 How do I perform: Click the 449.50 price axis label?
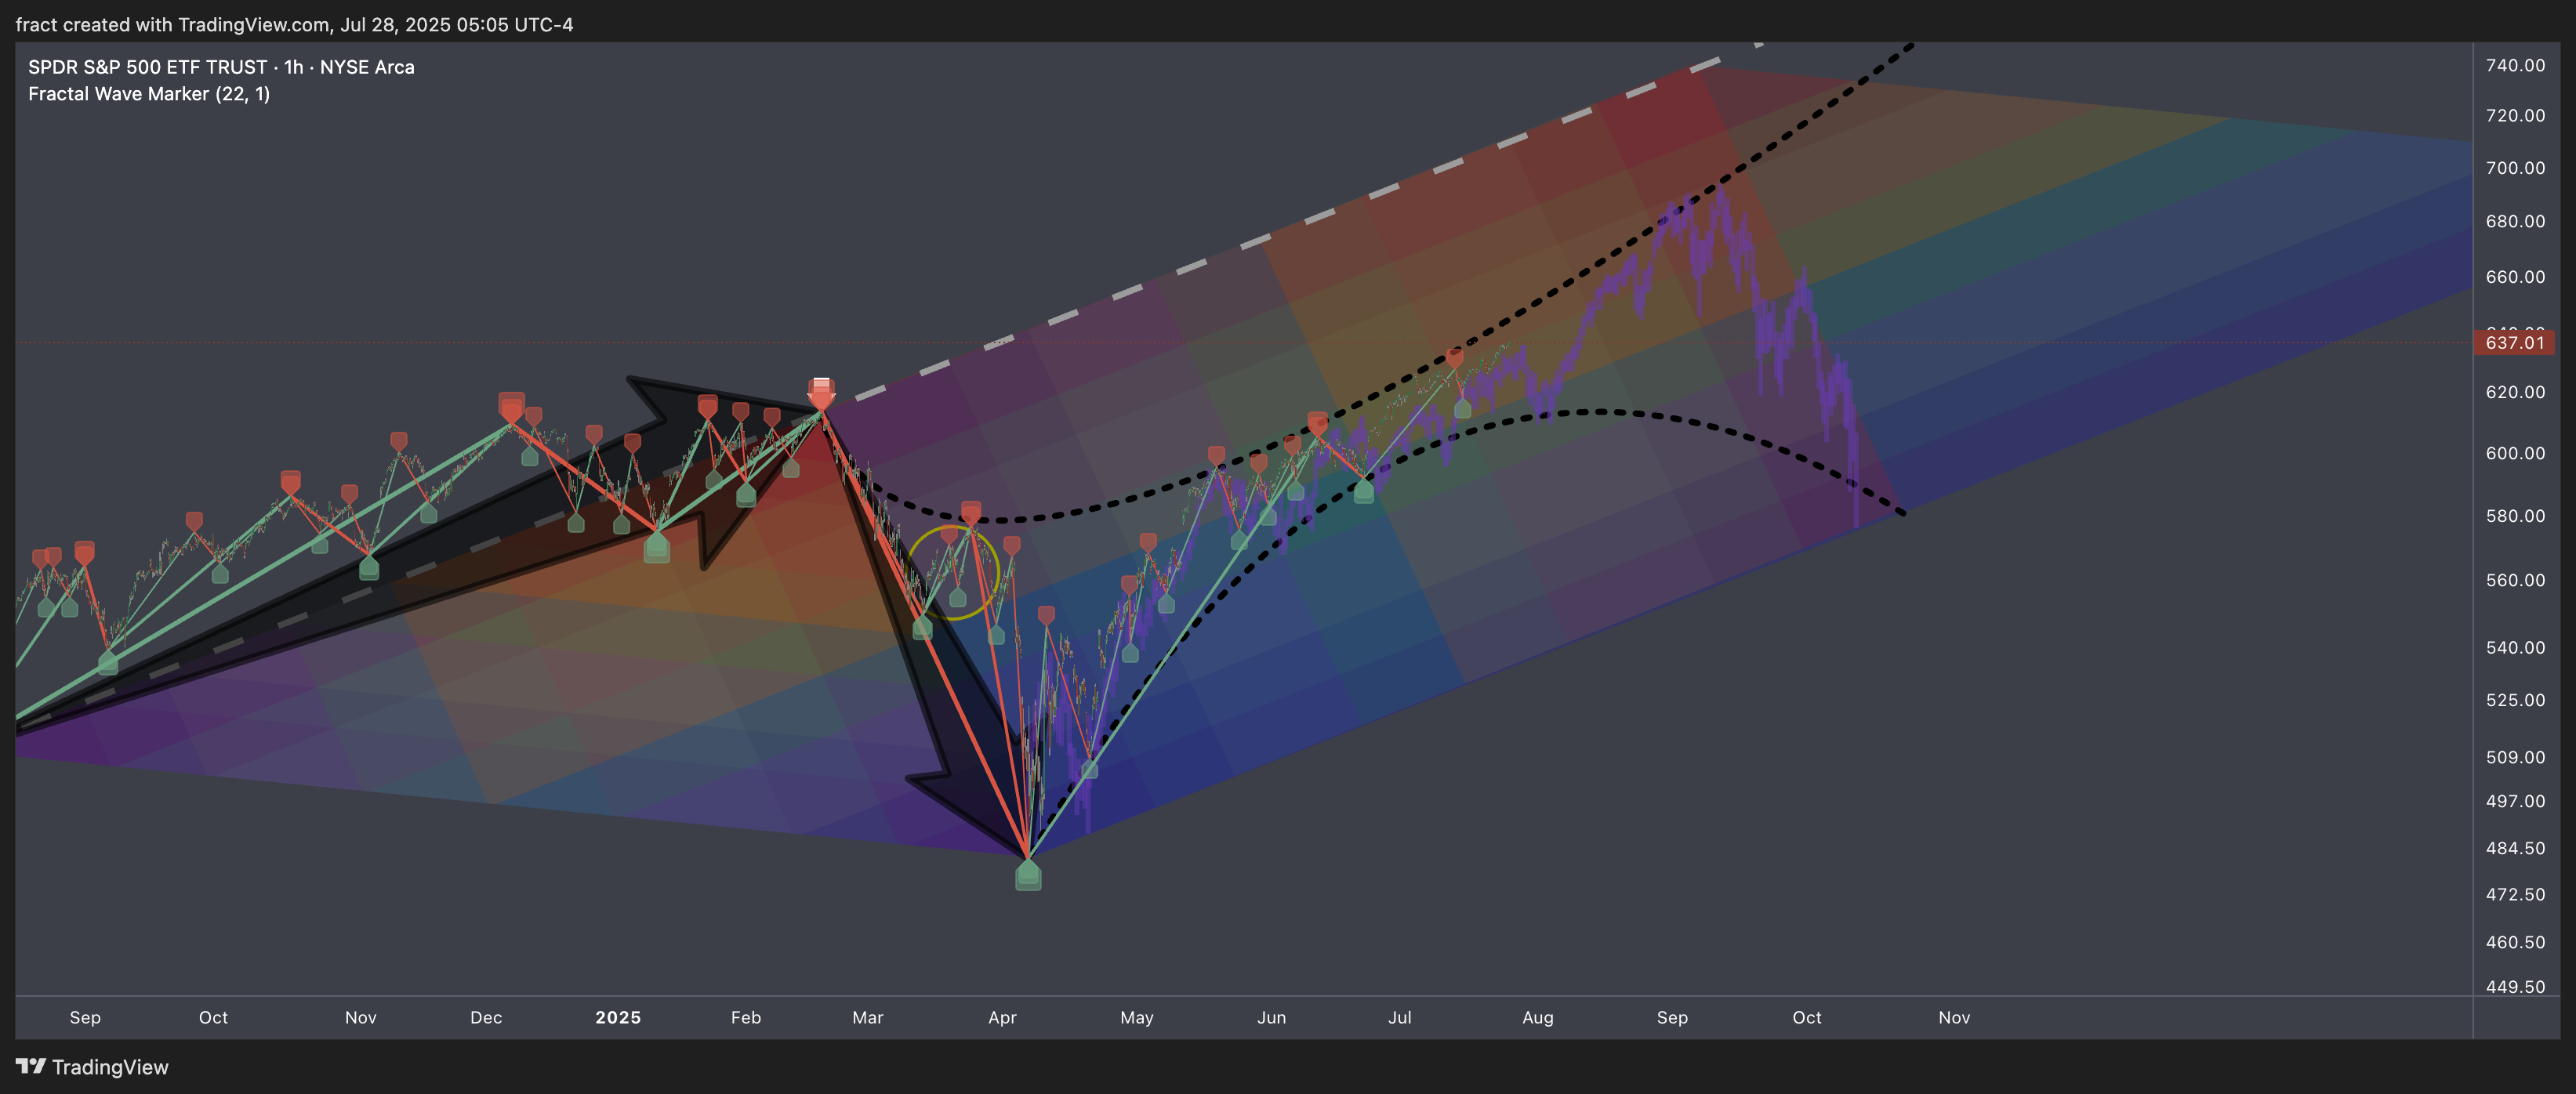coord(2515,986)
